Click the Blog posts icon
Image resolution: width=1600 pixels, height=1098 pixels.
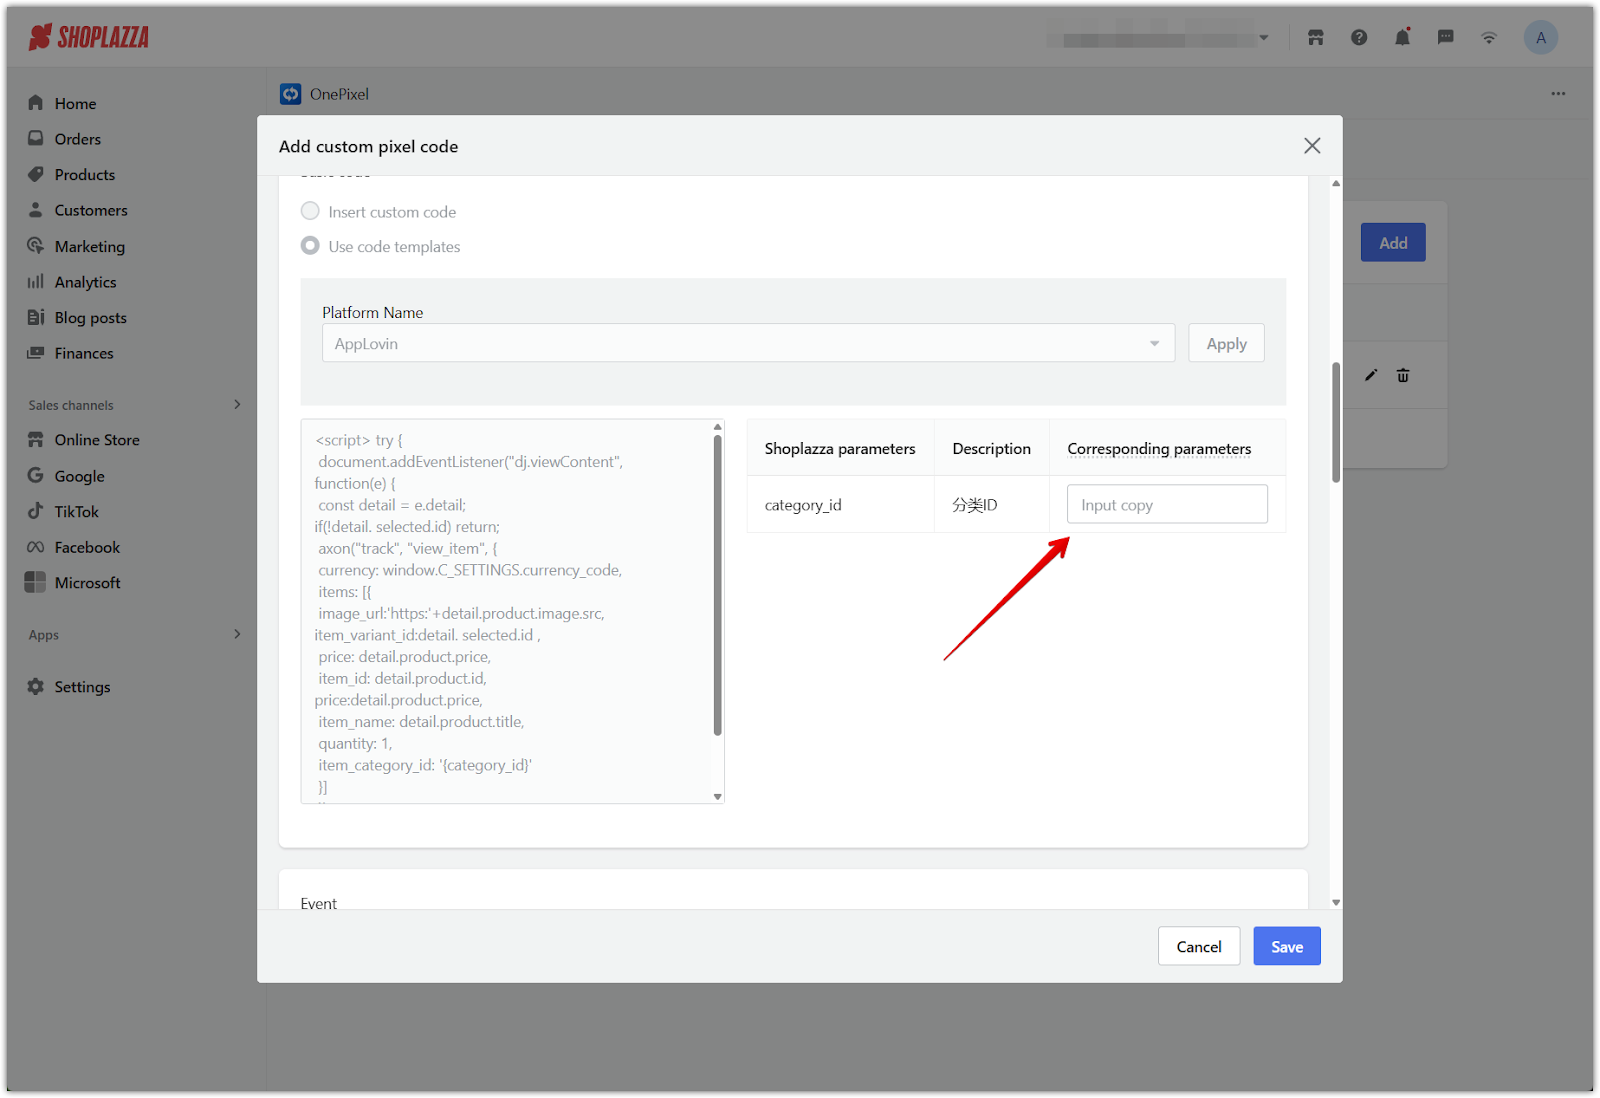coord(36,317)
